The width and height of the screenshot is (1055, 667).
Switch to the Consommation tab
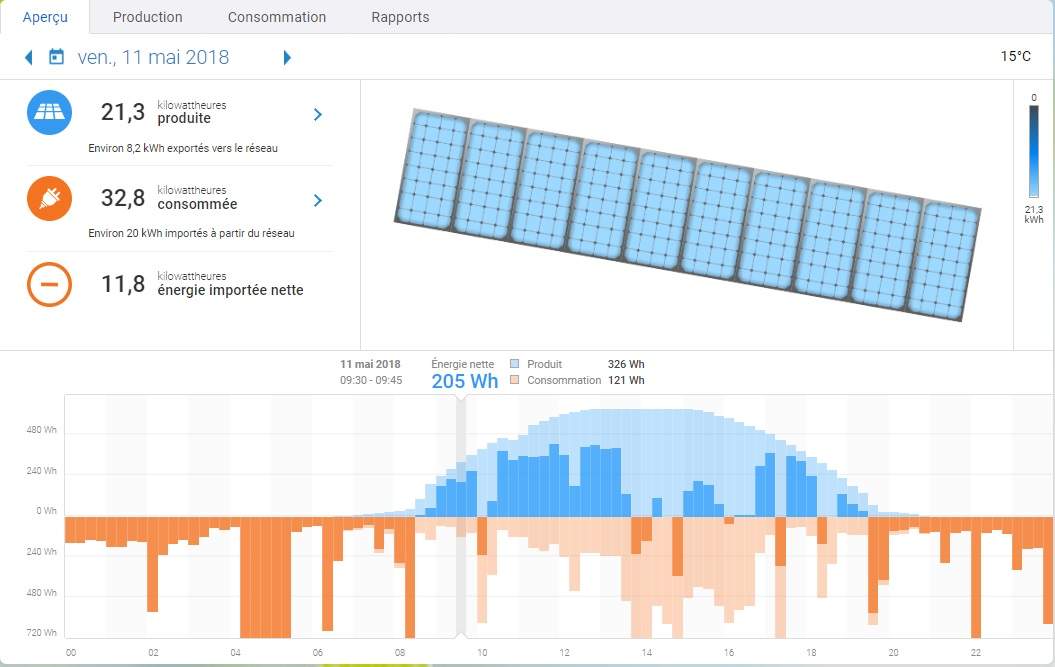[x=277, y=17]
